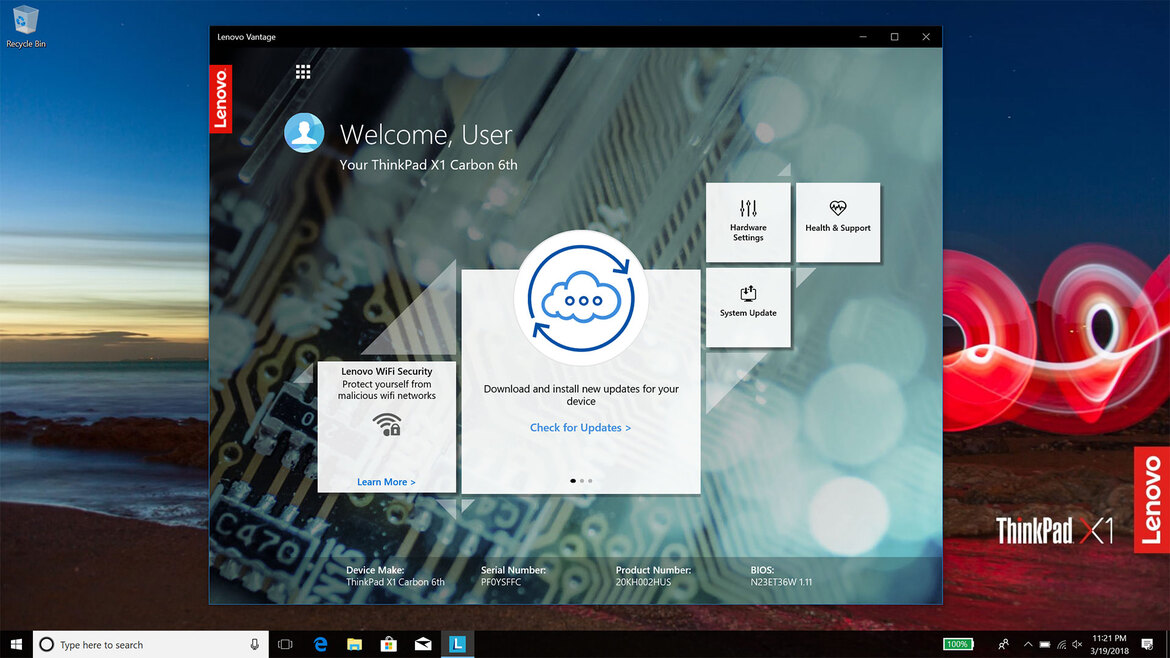Open the People icon in the system tray

point(1004,644)
